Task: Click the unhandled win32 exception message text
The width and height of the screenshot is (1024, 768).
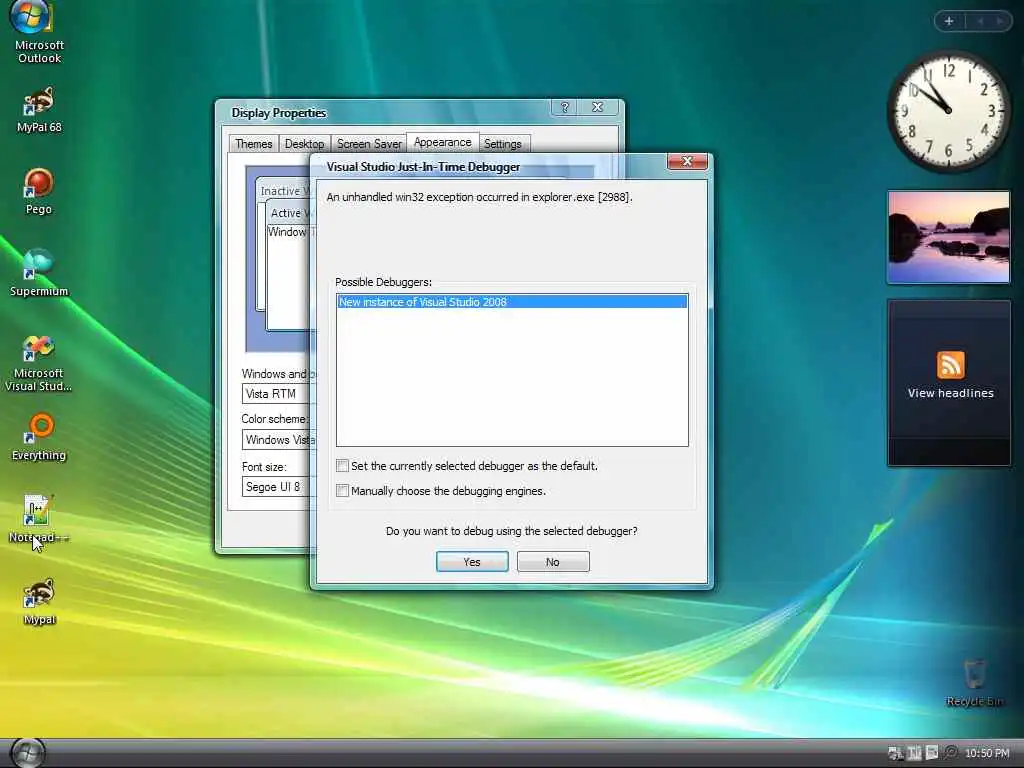Action: pos(479,197)
